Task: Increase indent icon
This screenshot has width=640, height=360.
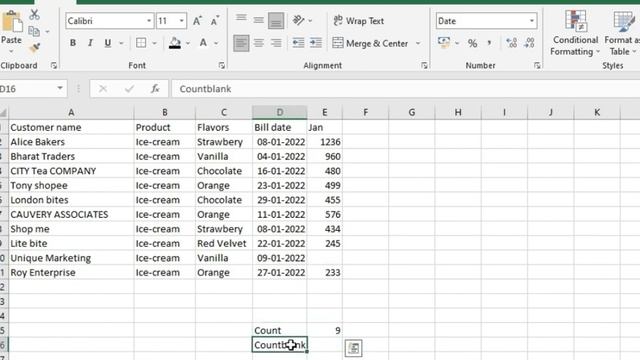Action: [316, 43]
